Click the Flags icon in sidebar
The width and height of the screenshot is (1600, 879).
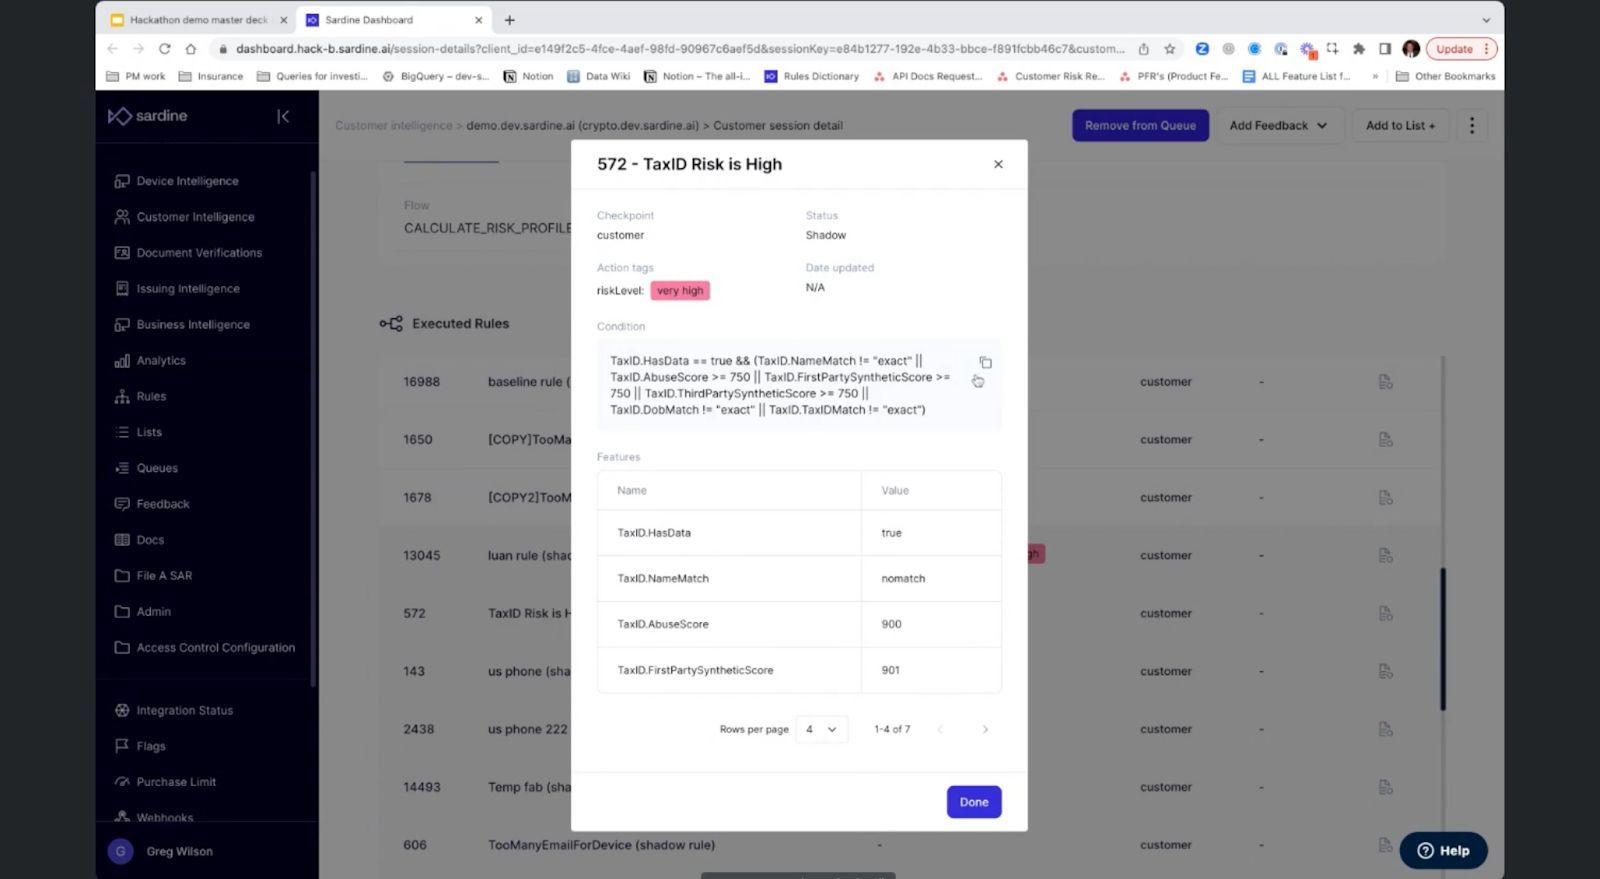pos(122,746)
